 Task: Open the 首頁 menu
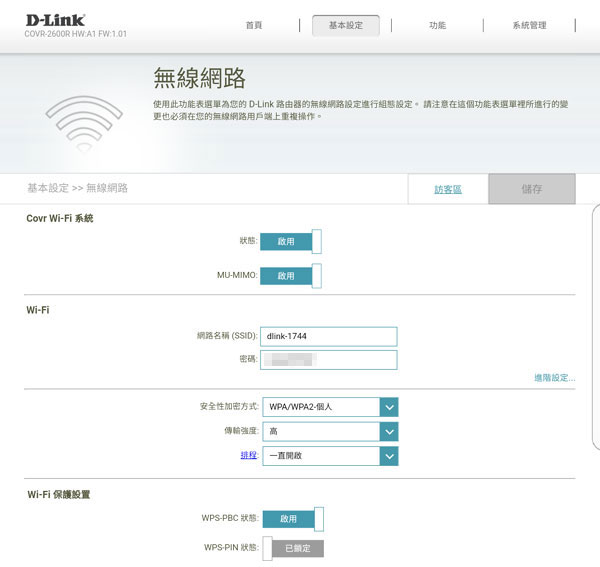(x=255, y=26)
